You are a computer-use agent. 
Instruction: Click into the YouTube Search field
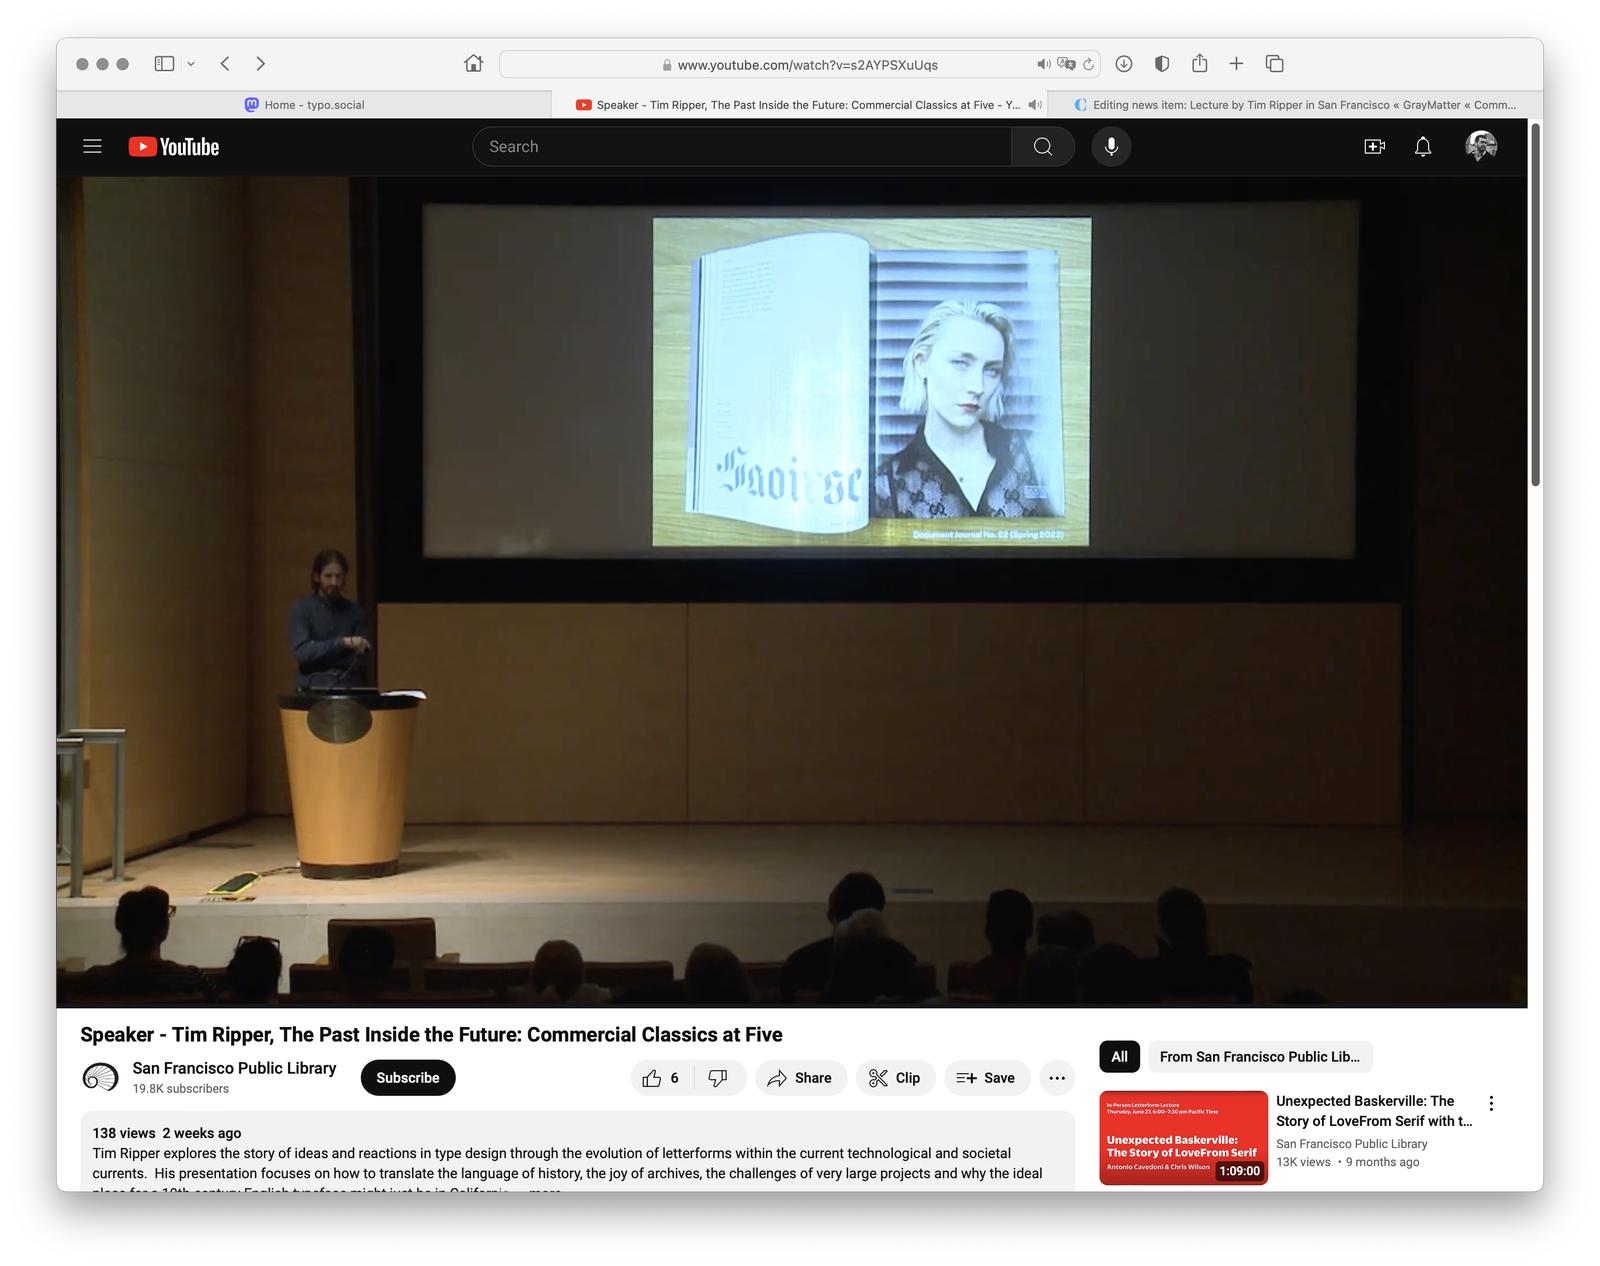pos(741,147)
